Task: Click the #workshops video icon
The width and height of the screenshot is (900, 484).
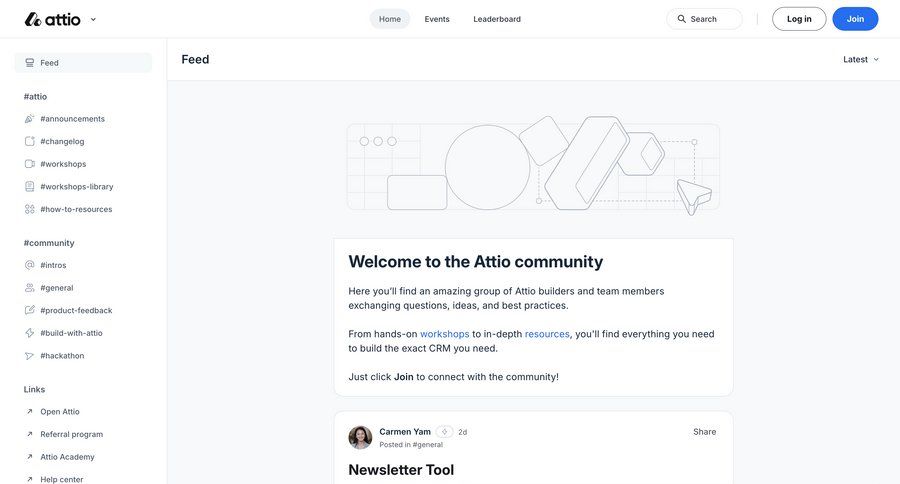Action: pos(30,164)
